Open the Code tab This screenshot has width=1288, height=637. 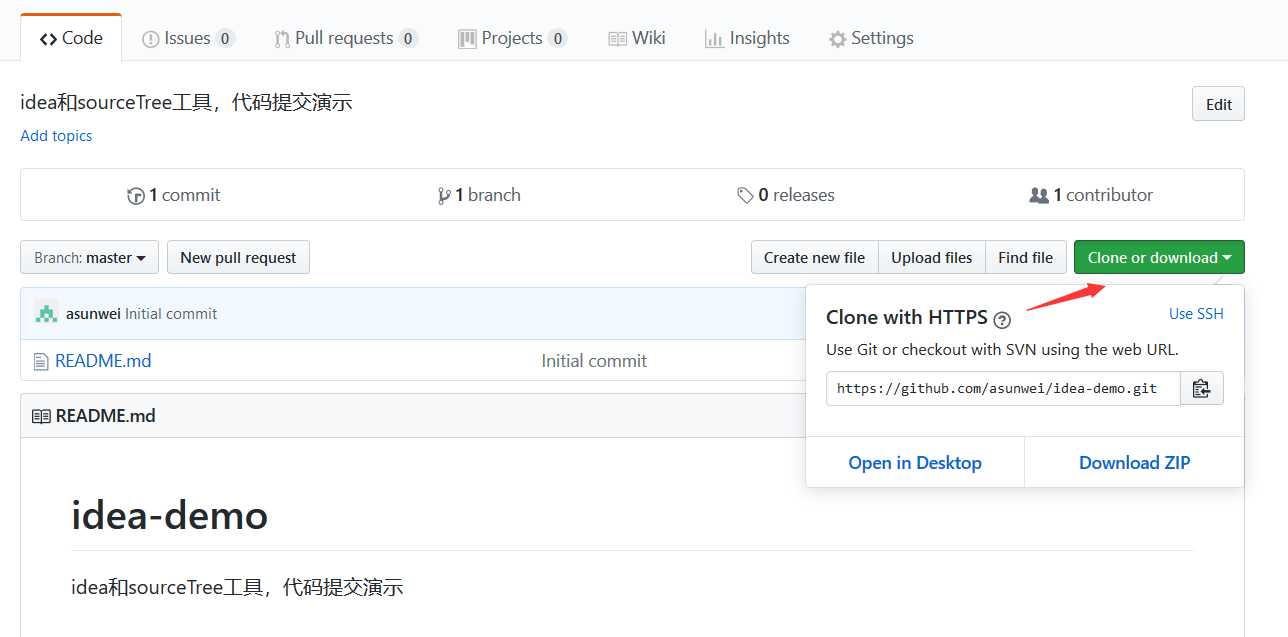(x=71, y=38)
